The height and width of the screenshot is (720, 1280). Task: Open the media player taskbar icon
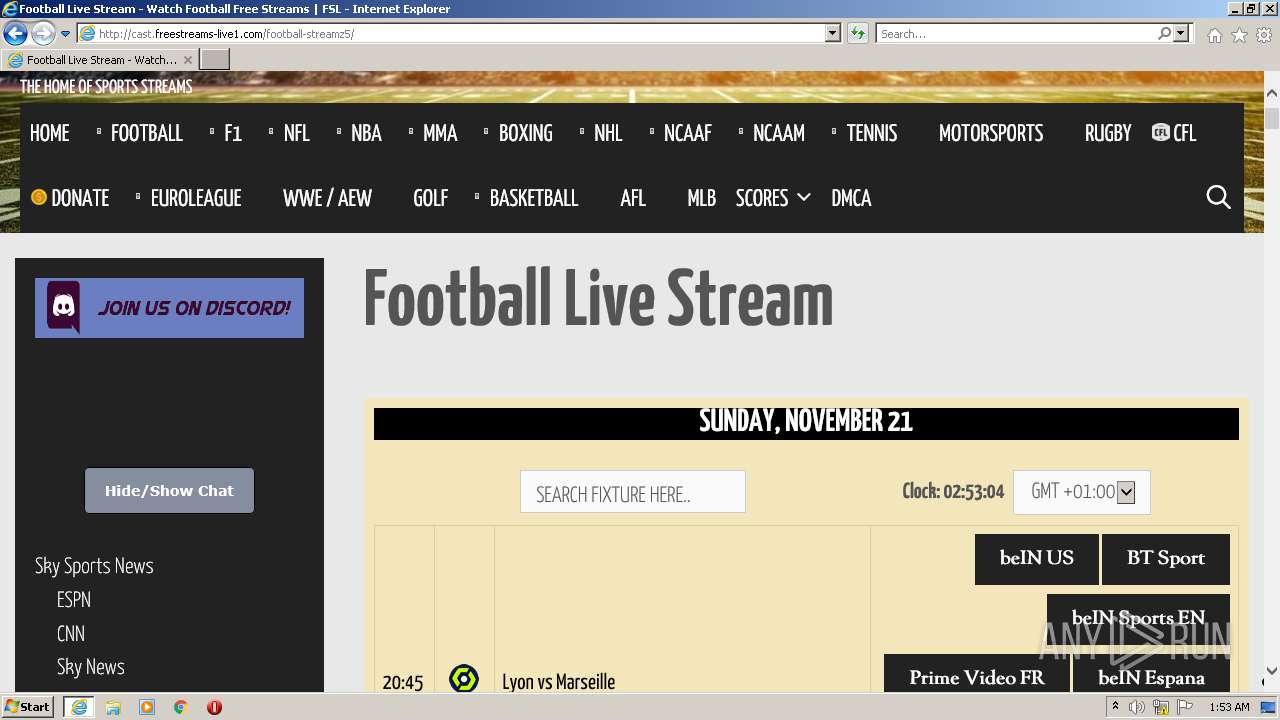pos(147,707)
